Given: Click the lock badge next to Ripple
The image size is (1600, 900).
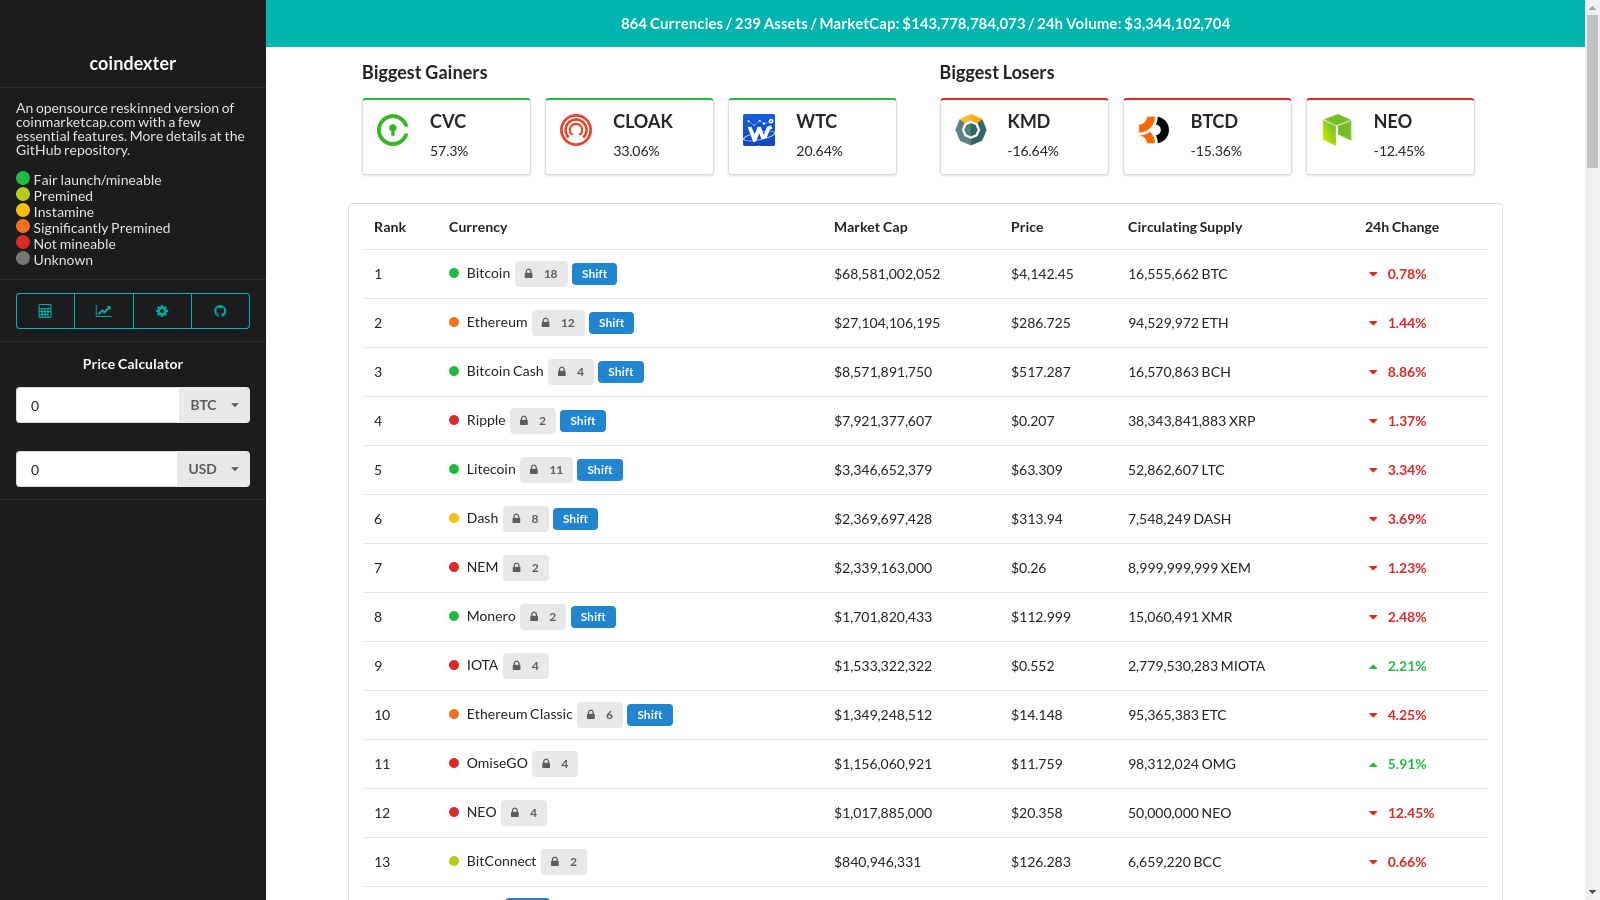Looking at the screenshot, I should 533,421.
